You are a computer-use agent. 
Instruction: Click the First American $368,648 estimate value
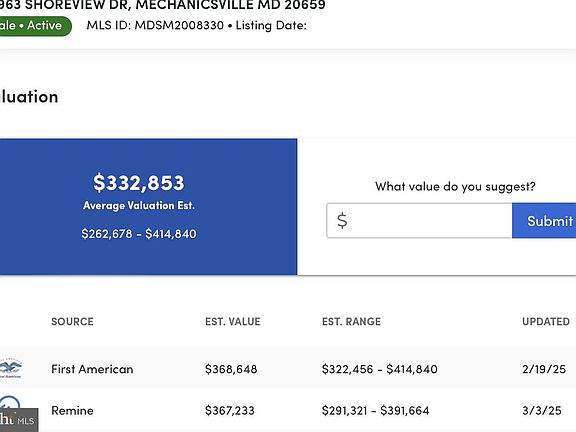(x=231, y=369)
